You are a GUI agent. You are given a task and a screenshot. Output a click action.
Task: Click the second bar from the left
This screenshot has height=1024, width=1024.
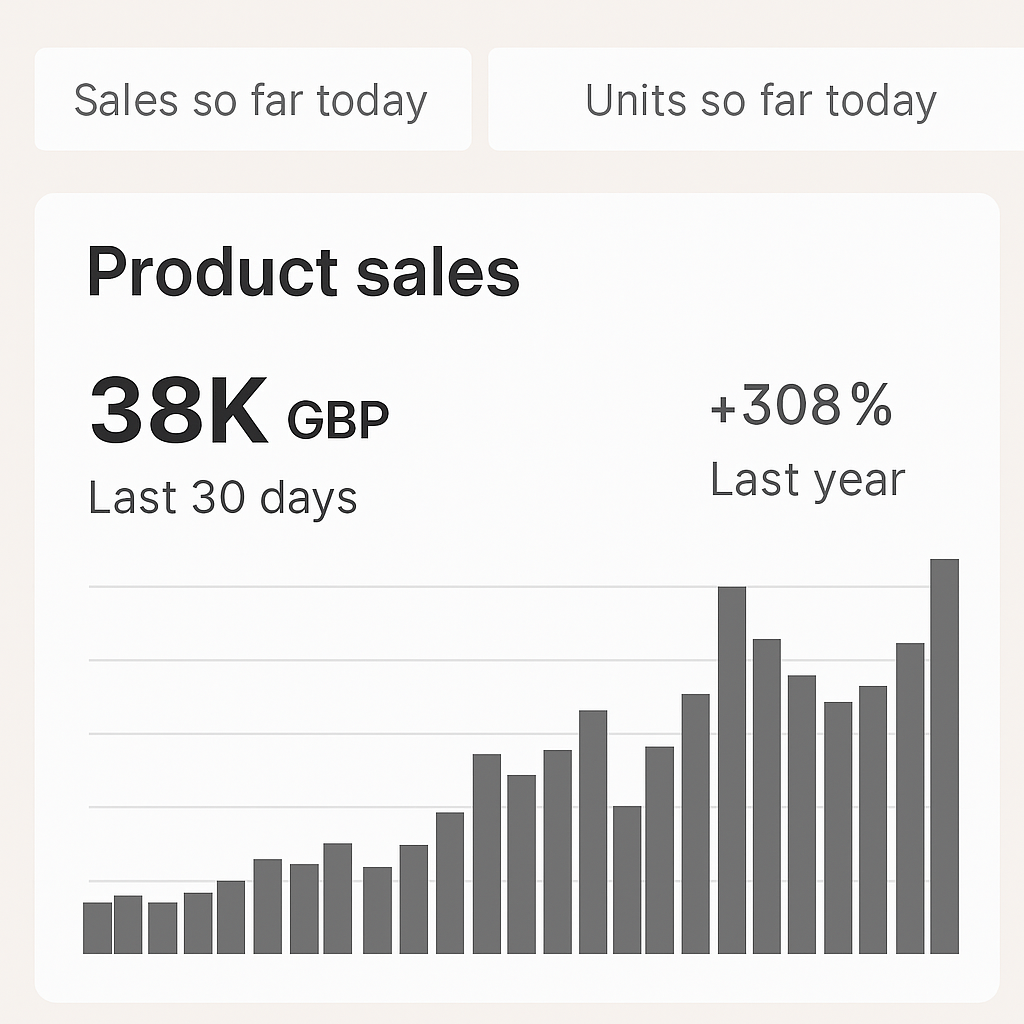[x=128, y=925]
